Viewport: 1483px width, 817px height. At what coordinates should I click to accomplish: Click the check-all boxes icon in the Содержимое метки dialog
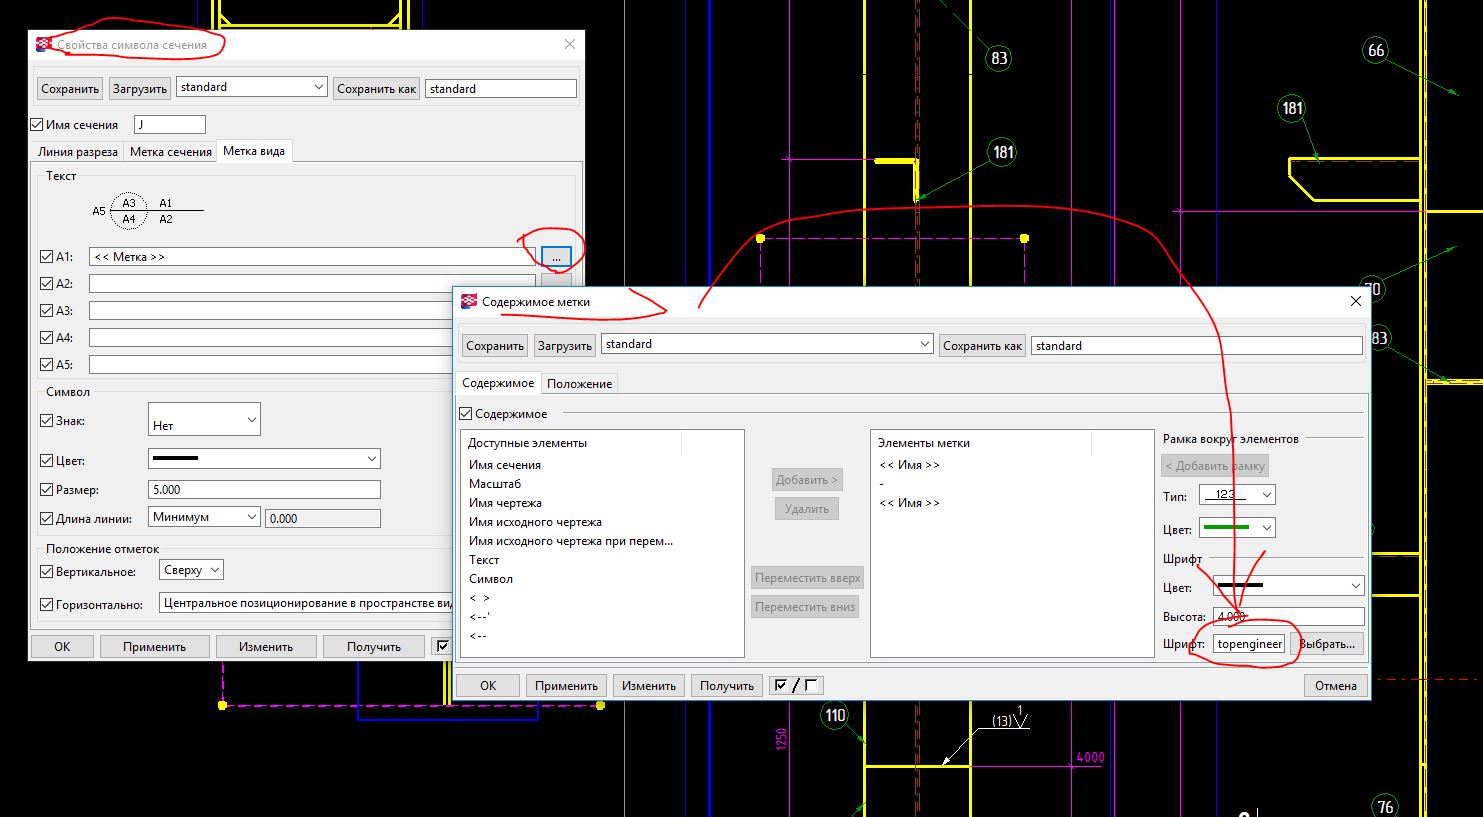(781, 685)
